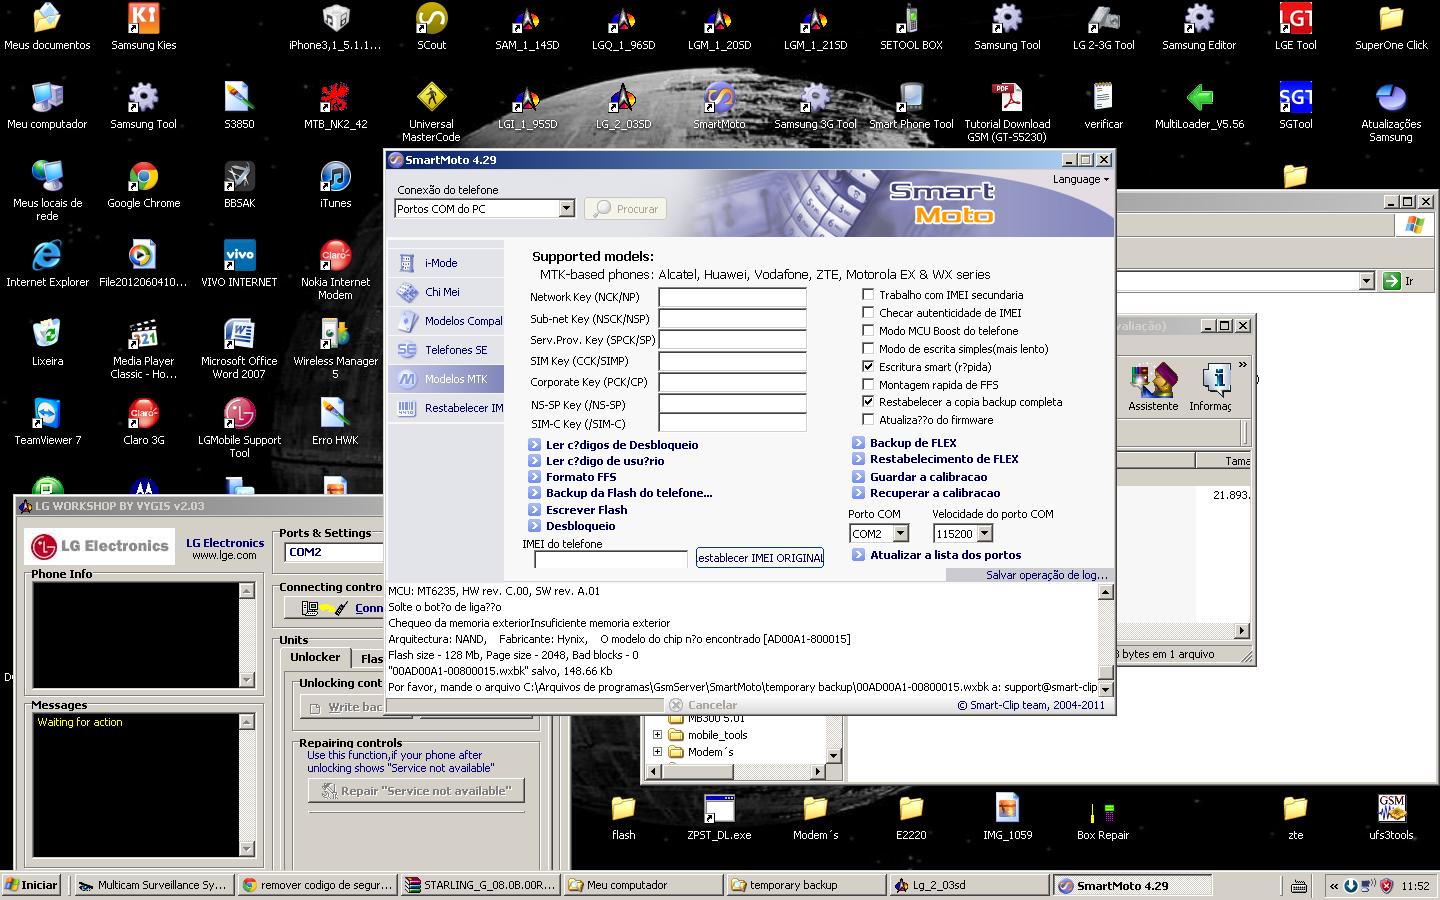Open the Language dropdown menu
This screenshot has width=1440, height=900.
pyautogui.click(x=1080, y=180)
